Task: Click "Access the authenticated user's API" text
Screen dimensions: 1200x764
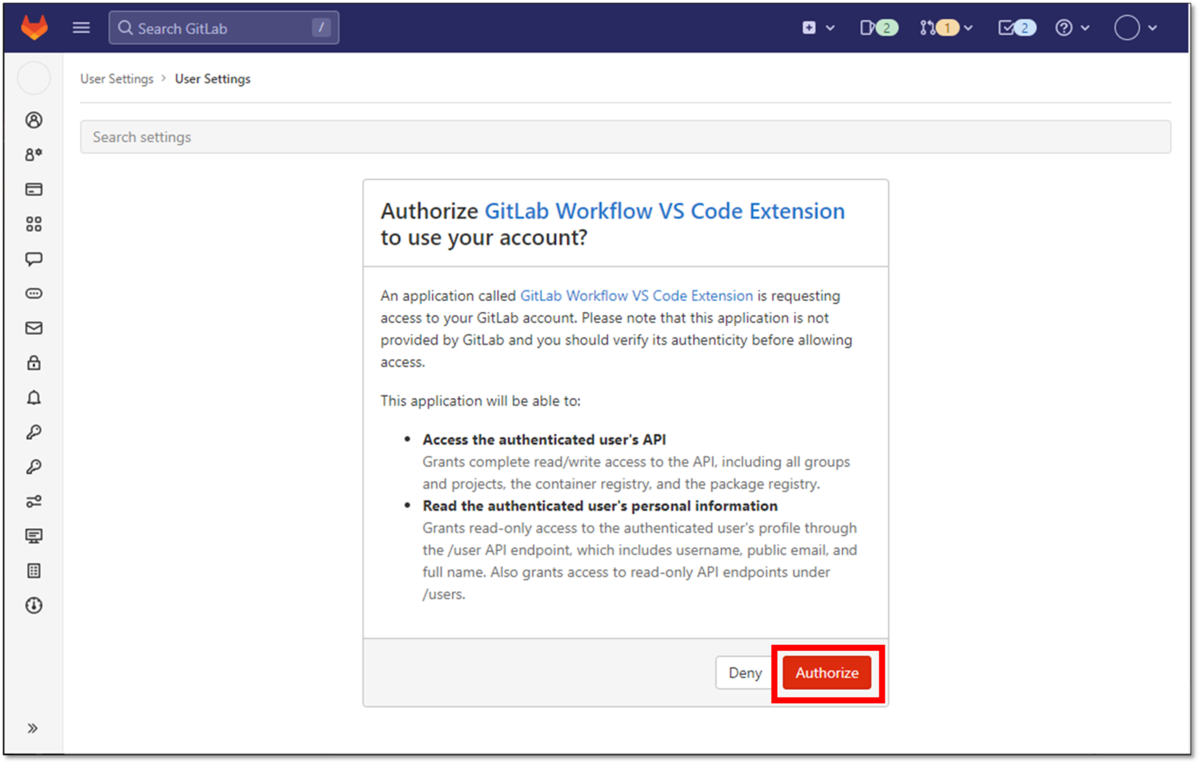Action: click(544, 440)
